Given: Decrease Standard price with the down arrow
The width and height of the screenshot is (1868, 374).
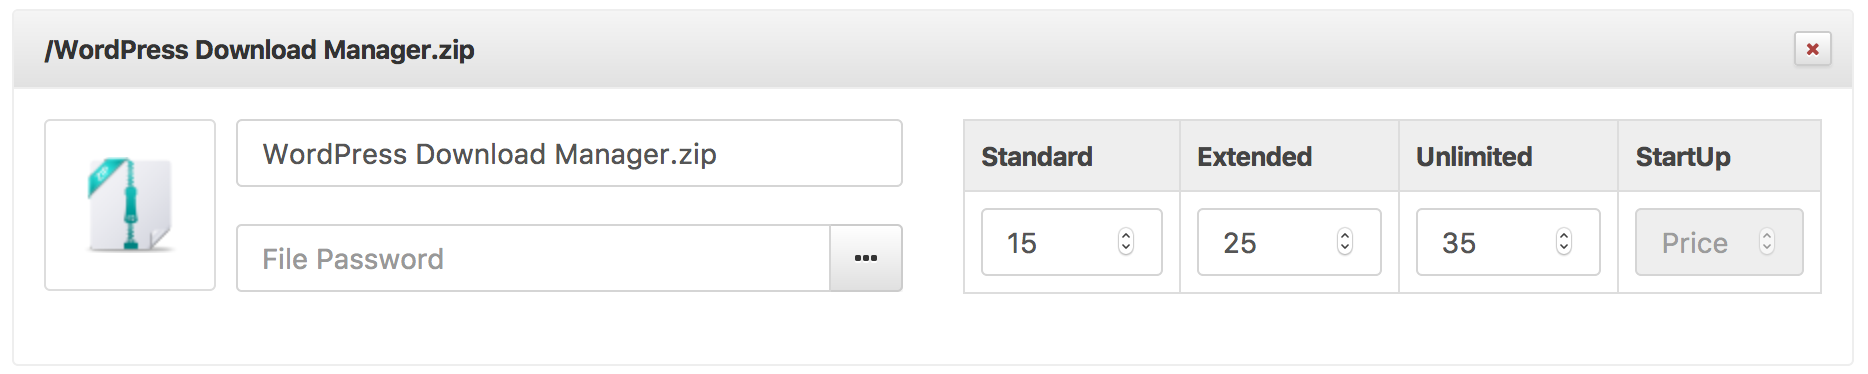Looking at the screenshot, I should 1126,248.
